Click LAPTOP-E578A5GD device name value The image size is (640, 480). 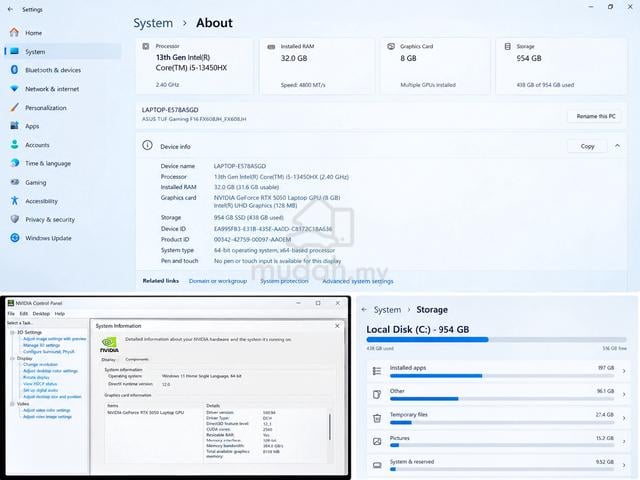240,166
